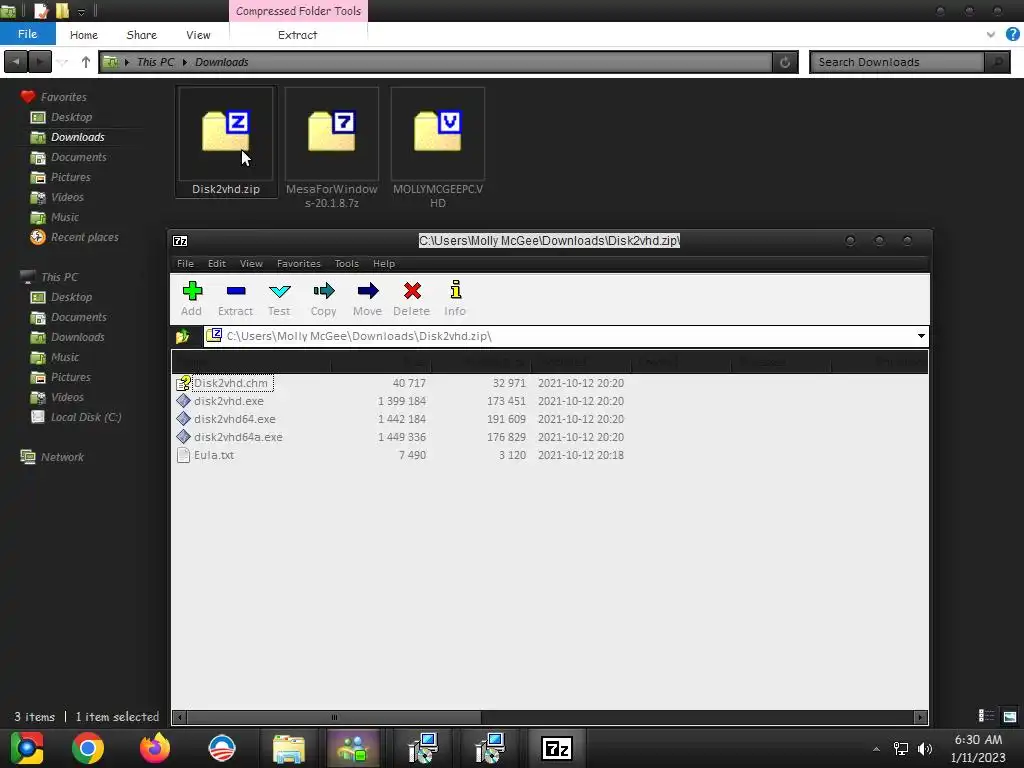The image size is (1024, 768).
Task: Open the 7-Zip File menu
Action: pyautogui.click(x=185, y=264)
